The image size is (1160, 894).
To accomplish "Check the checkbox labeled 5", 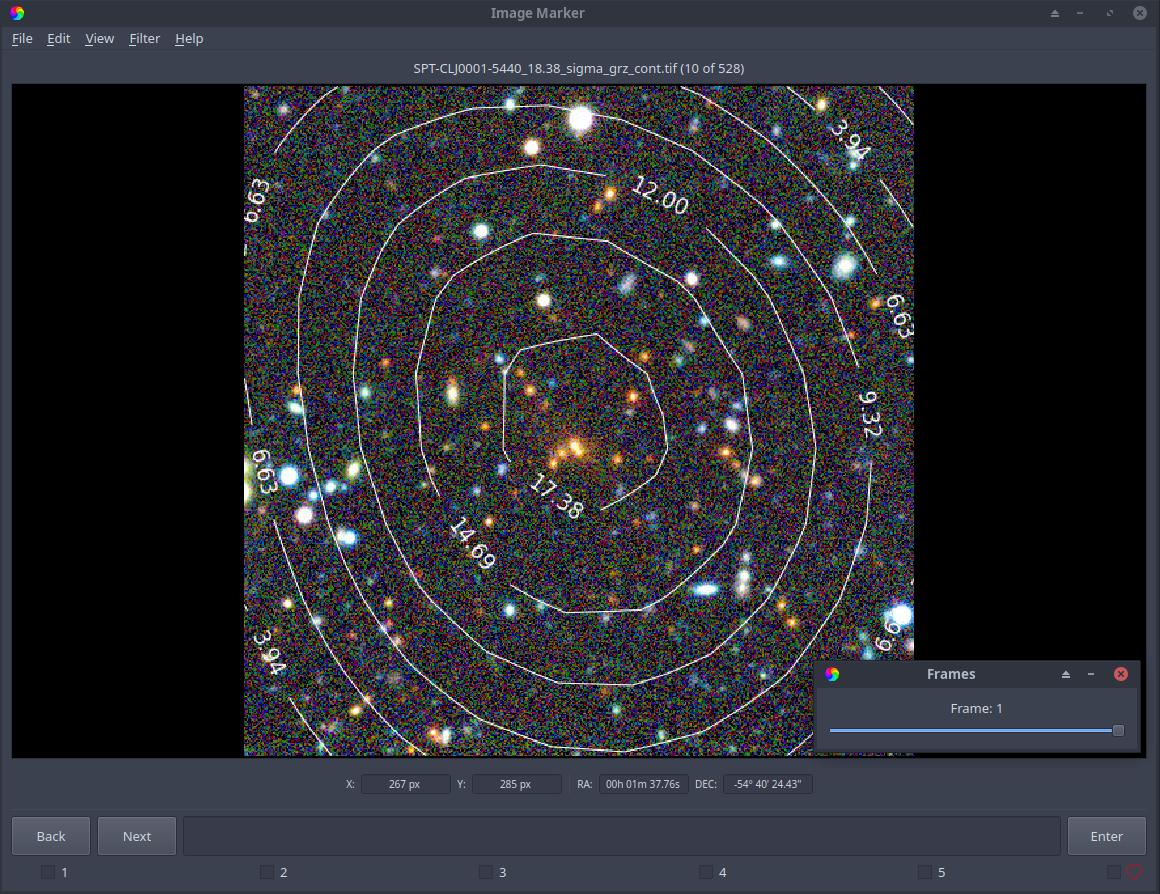I will pyautogui.click(x=925, y=873).
